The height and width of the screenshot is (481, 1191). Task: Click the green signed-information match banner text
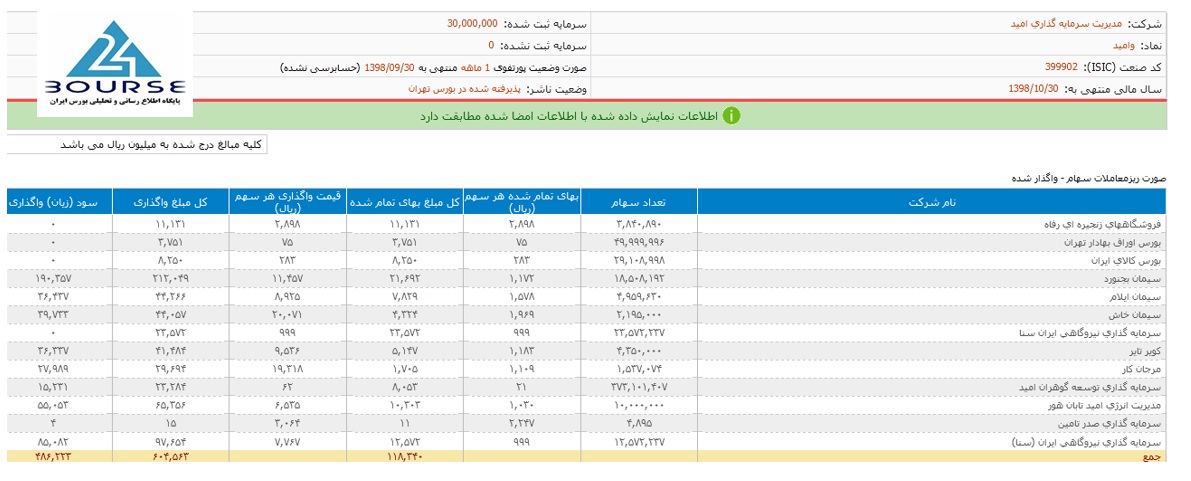(567, 116)
